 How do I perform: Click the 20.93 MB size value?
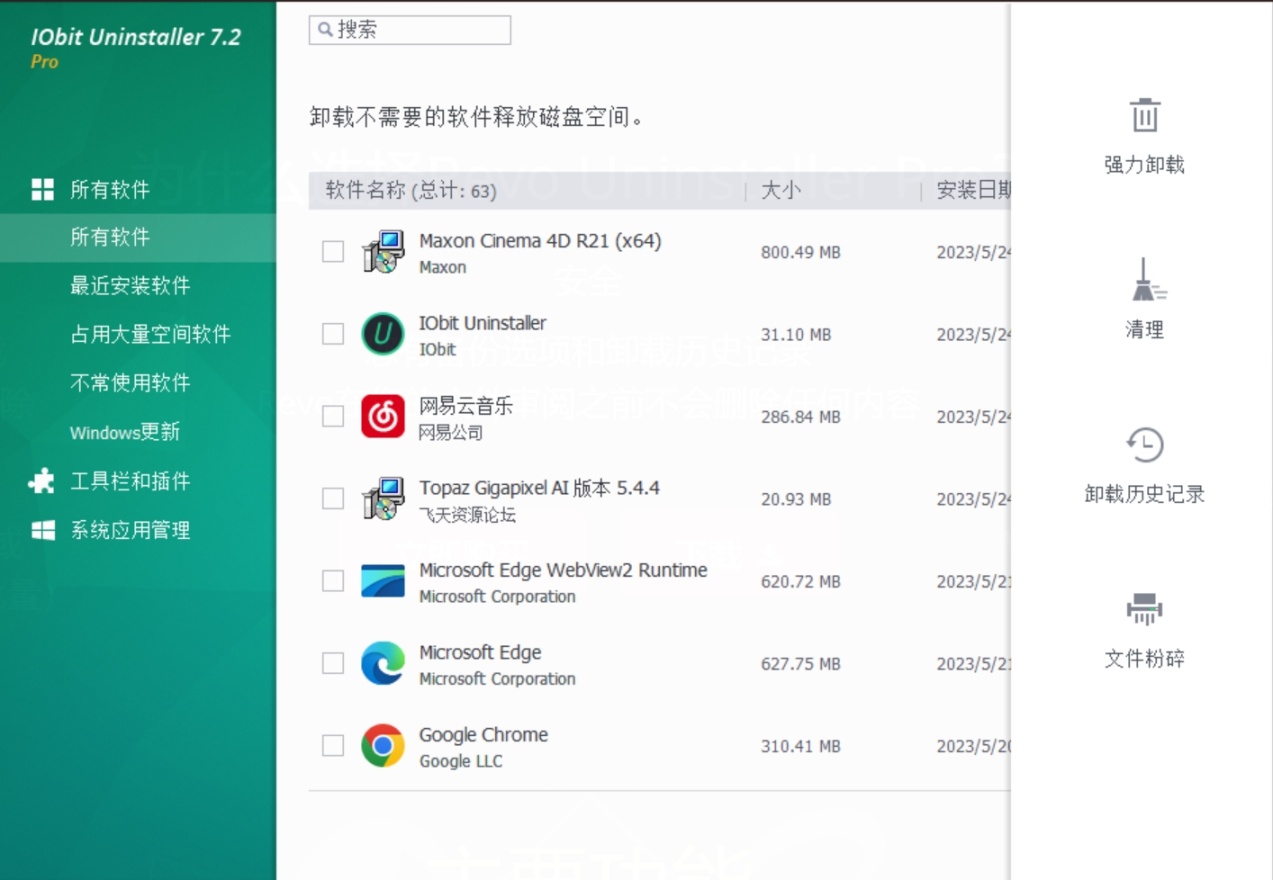[796, 499]
